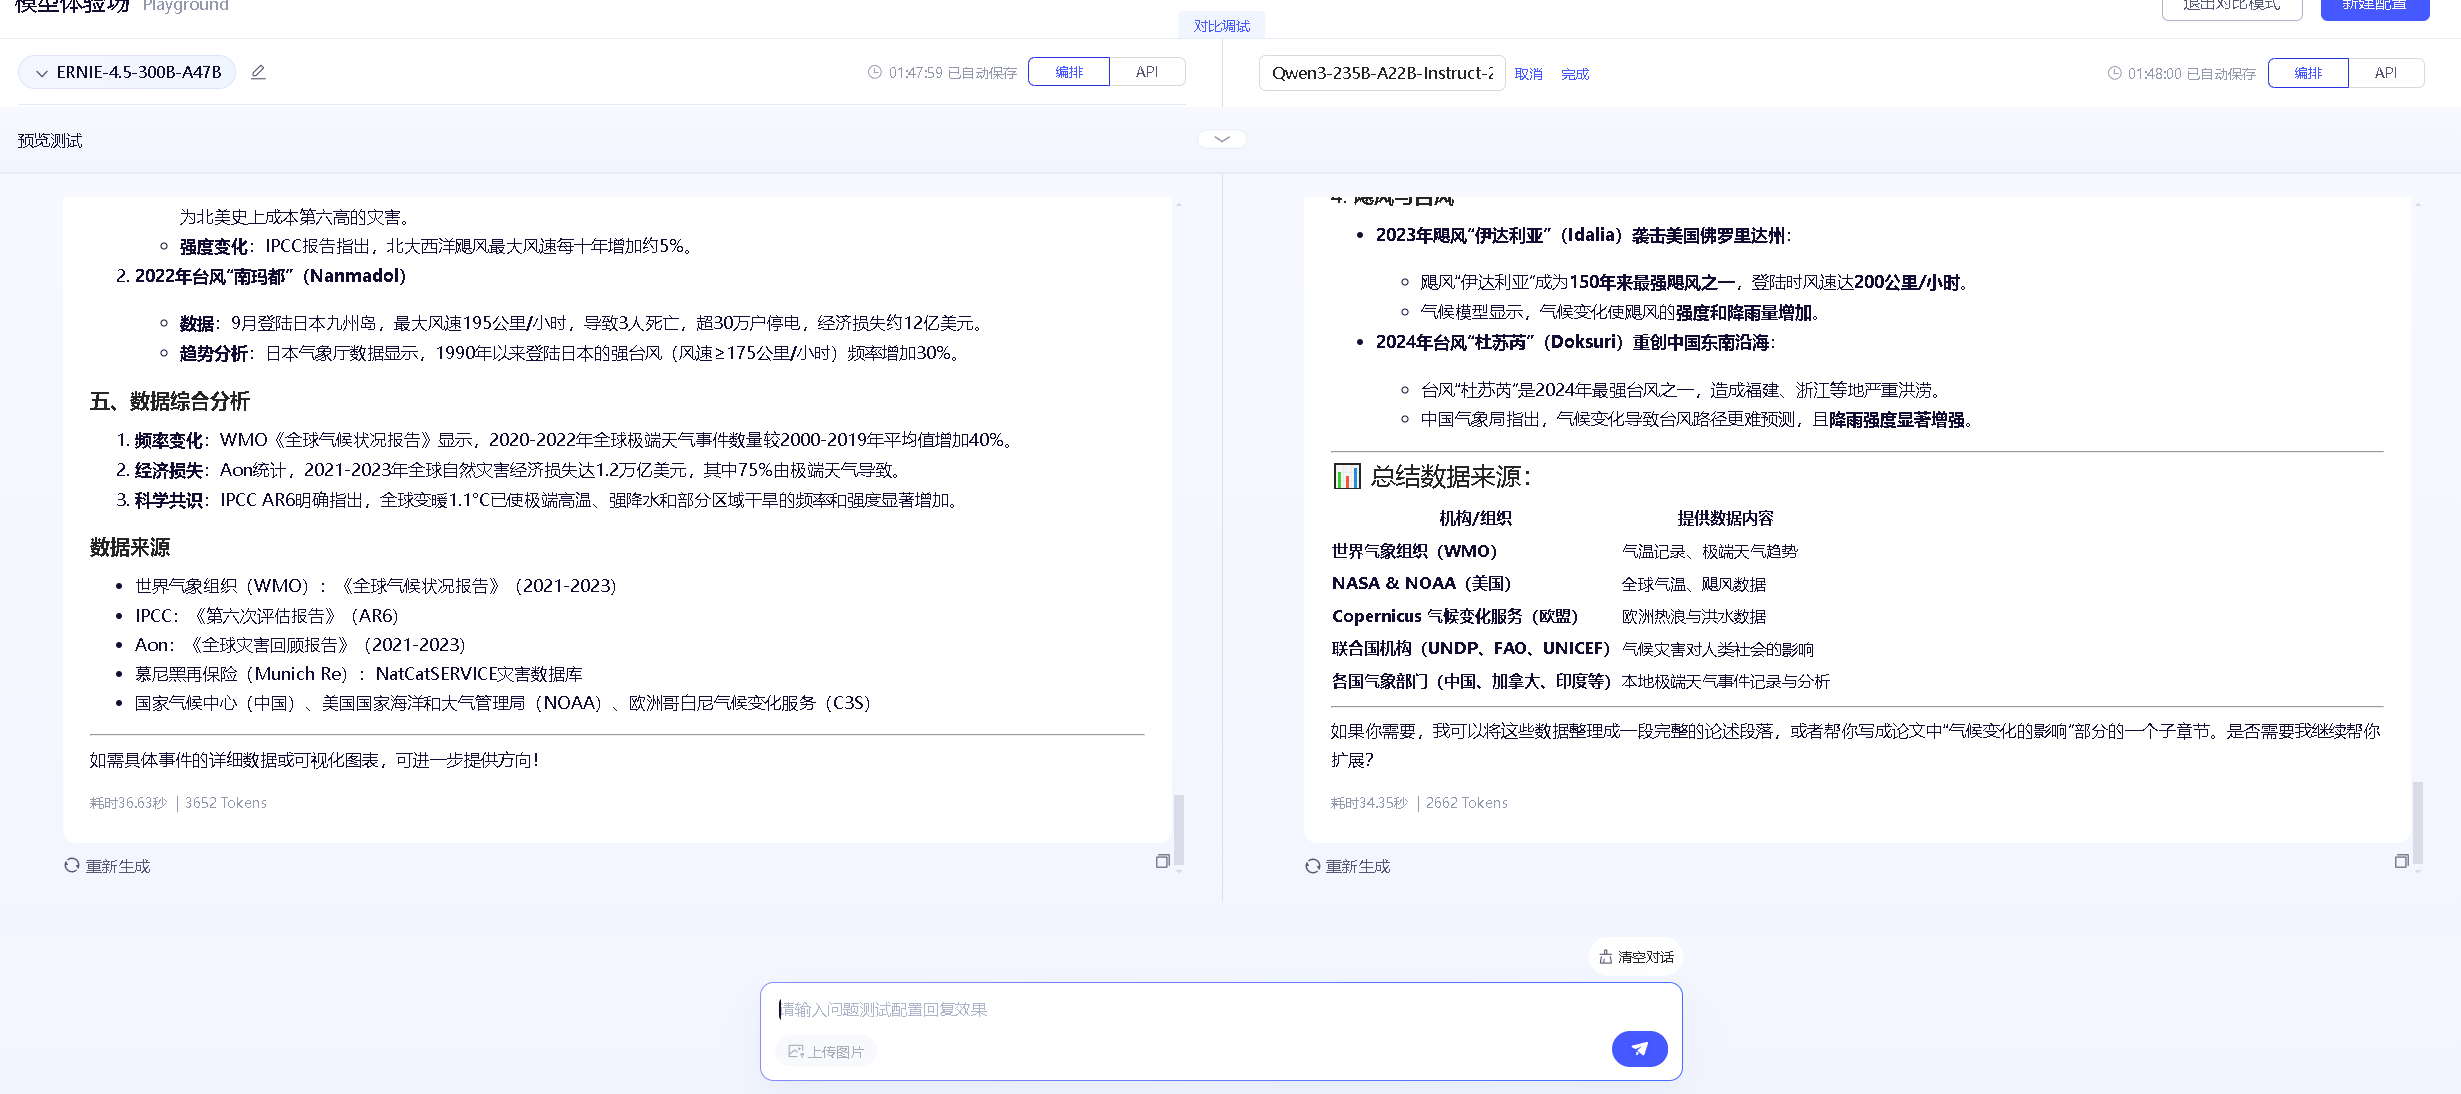This screenshot has height=1094, width=2461.
Task: Click the refresh icon beside right 重新生成
Action: click(x=1312, y=865)
